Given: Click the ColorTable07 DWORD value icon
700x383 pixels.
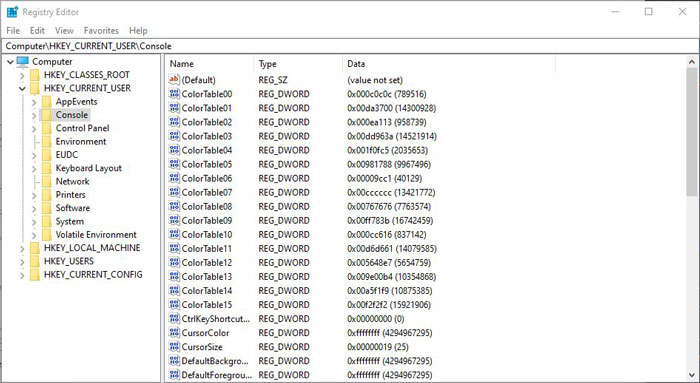Looking at the screenshot, I should [x=174, y=192].
